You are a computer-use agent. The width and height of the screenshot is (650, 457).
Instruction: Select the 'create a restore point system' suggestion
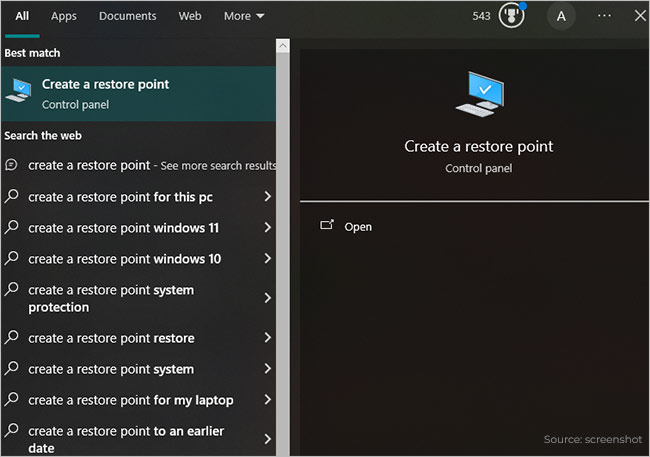(x=138, y=369)
